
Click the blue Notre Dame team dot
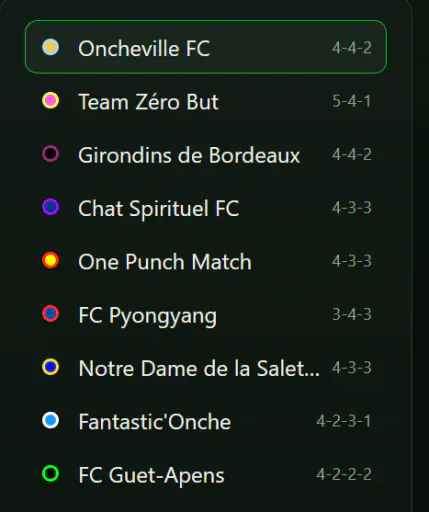(x=50, y=367)
